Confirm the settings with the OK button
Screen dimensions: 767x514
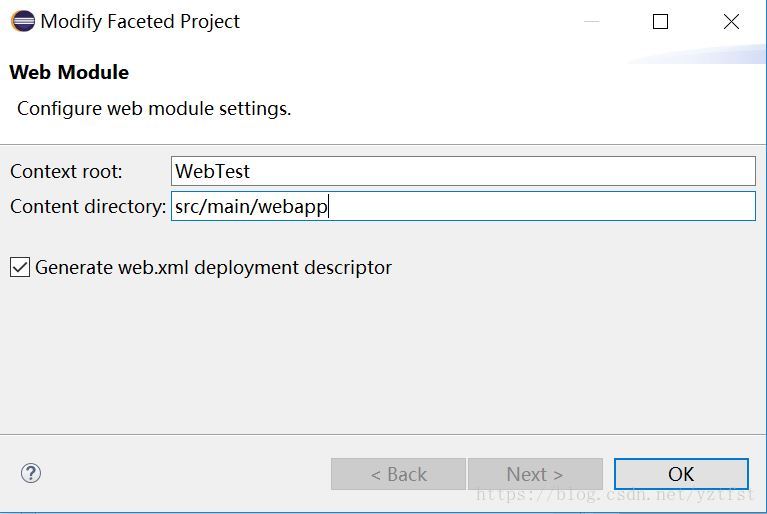(681, 474)
